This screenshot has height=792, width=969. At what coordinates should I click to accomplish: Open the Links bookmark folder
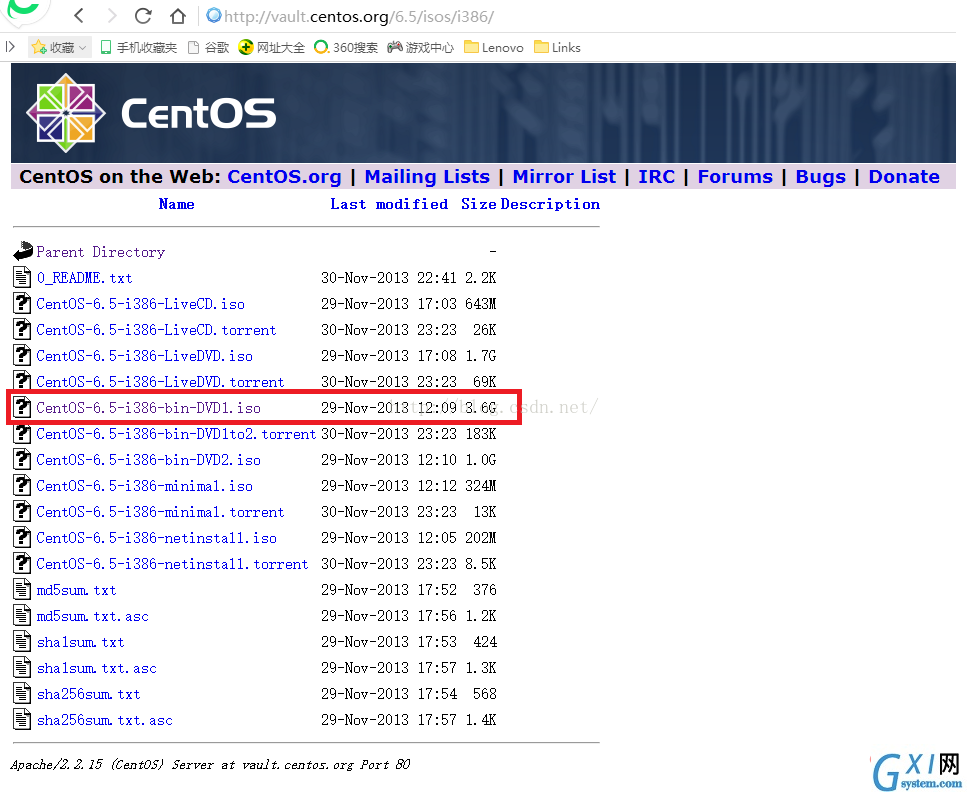(557, 47)
